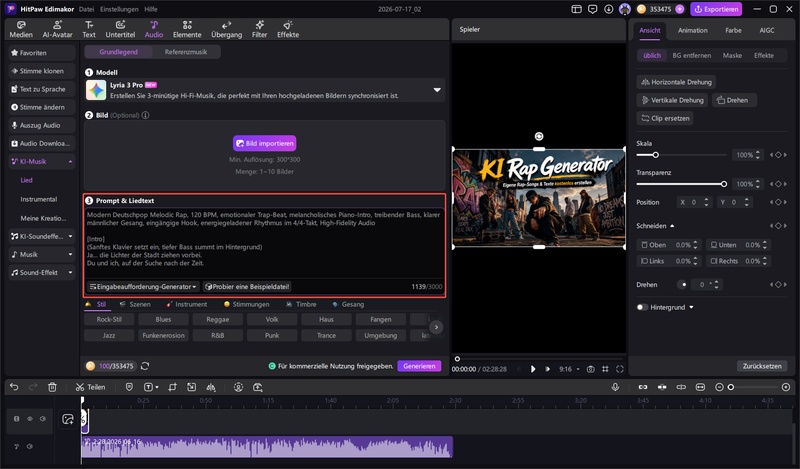
Task: Click Probier eine Beispieldatei!
Action: point(247,287)
